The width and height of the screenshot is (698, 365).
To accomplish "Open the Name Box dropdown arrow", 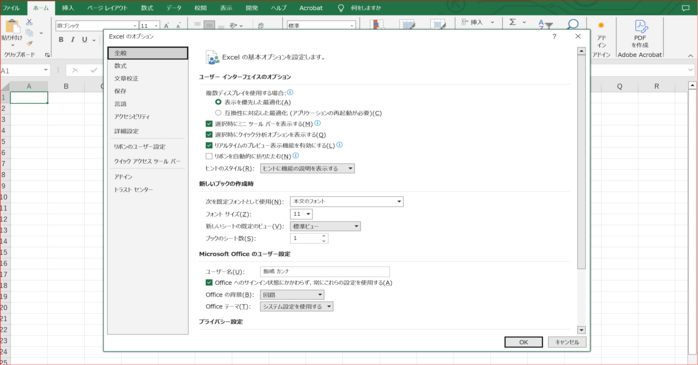I will click(x=45, y=70).
